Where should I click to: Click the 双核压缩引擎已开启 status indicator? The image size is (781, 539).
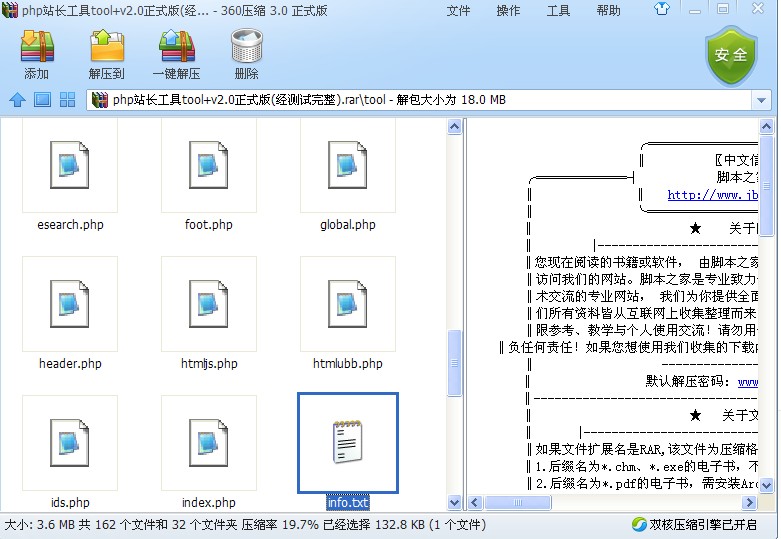coord(702,524)
